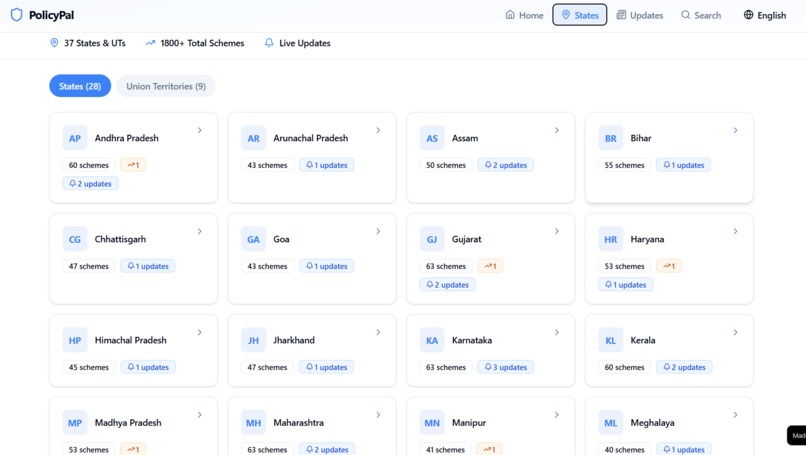Click the PolicyPal shield logo icon
Image resolution: width=806 pixels, height=455 pixels.
pyautogui.click(x=16, y=15)
